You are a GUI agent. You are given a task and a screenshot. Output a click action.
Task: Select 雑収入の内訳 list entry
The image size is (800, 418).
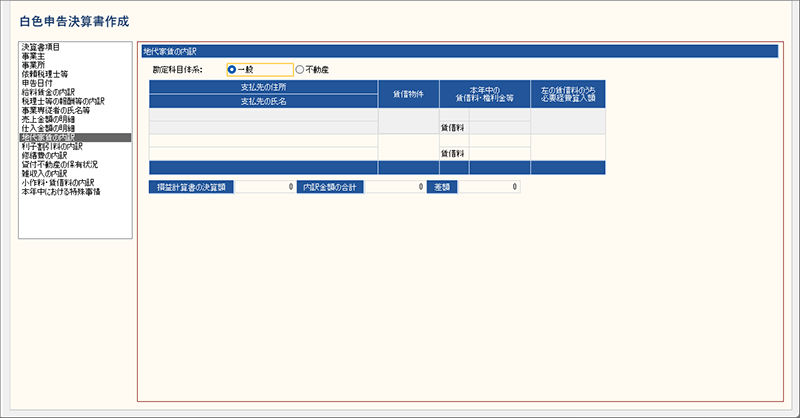click(x=44, y=173)
